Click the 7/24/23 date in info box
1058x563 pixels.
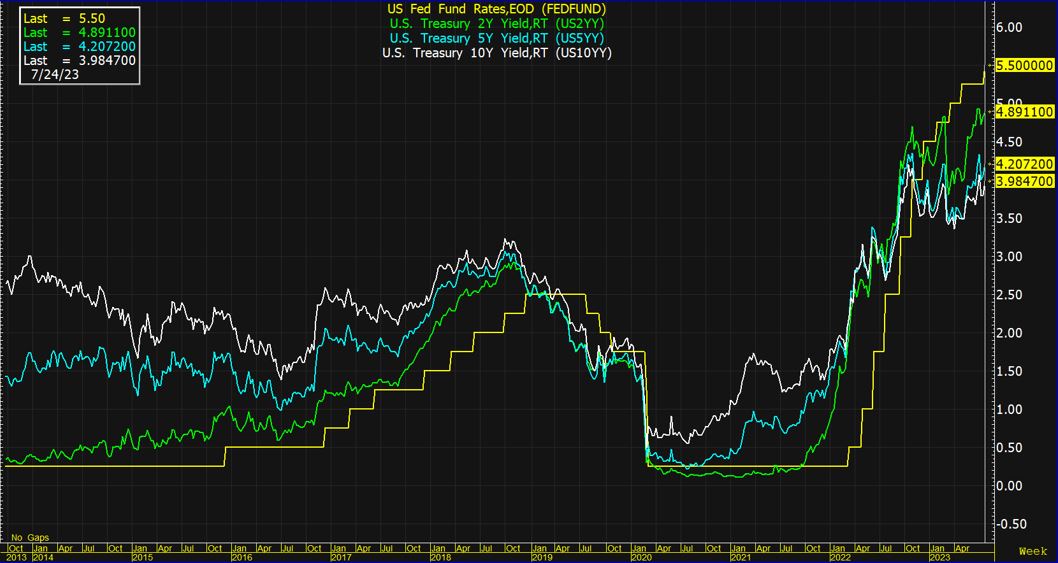pos(55,75)
